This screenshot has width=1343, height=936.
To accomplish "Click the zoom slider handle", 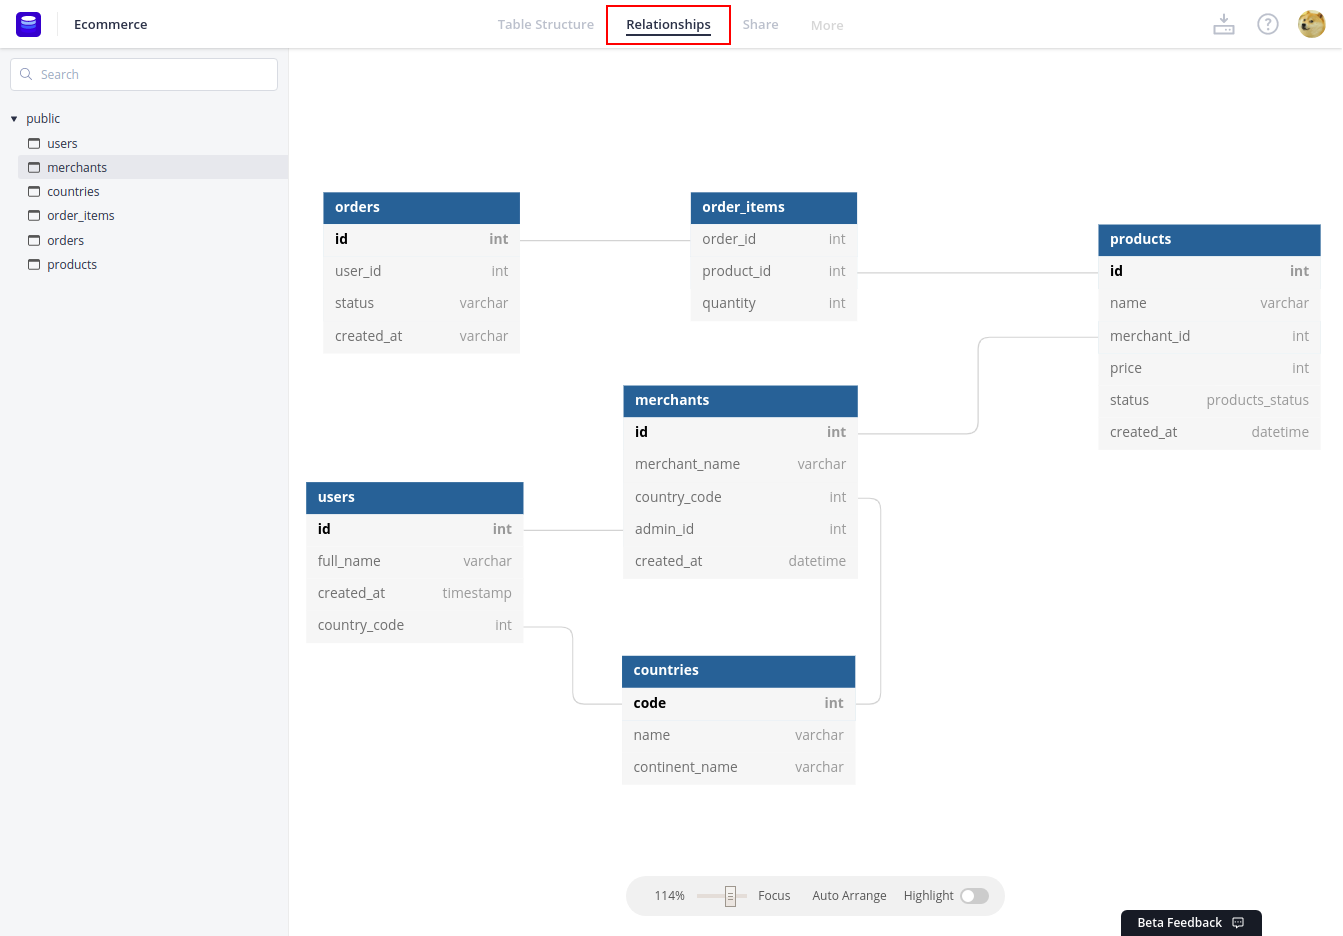I will (730, 896).
